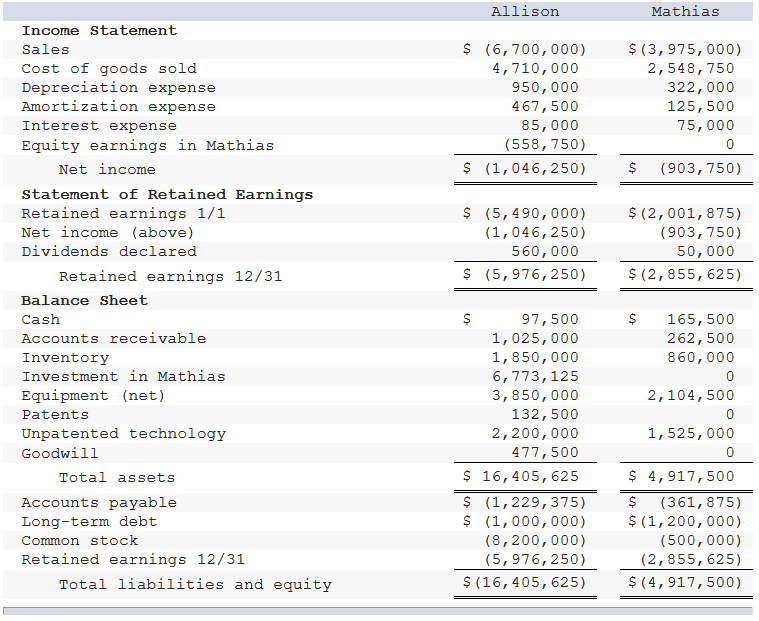
Task: Select the Balance Sheet heading
Action: tap(84, 301)
